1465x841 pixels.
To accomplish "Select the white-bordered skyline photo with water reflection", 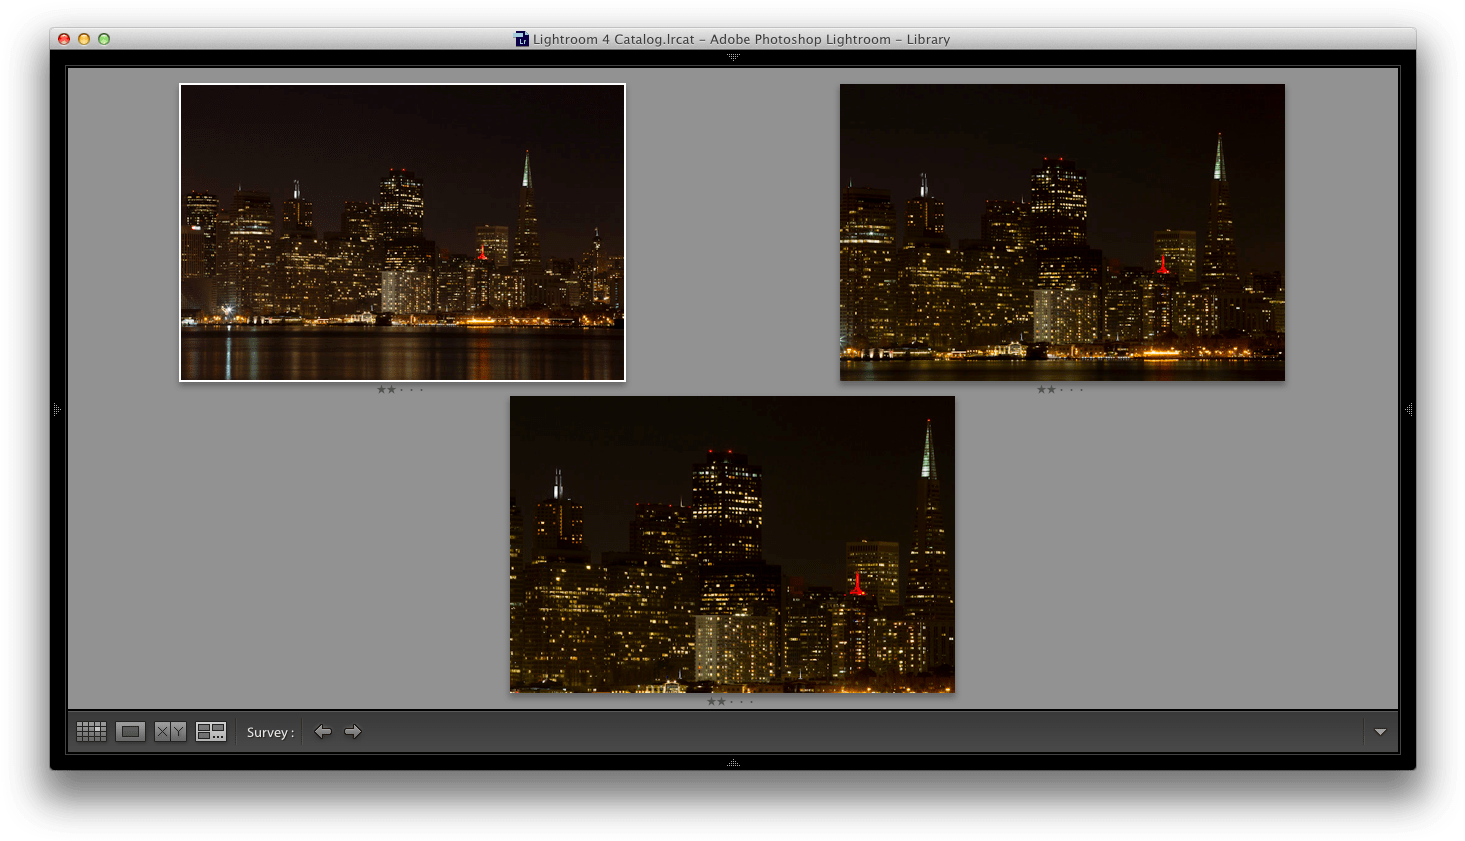I will click(x=402, y=232).
